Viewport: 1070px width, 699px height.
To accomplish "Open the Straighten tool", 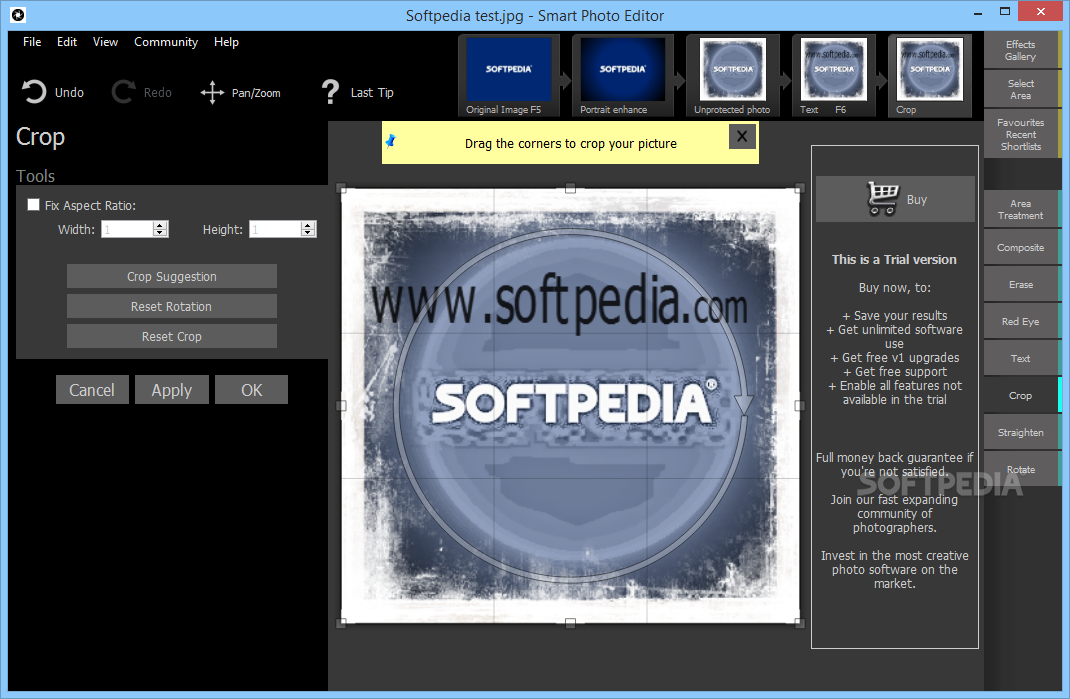I will coord(1021,433).
